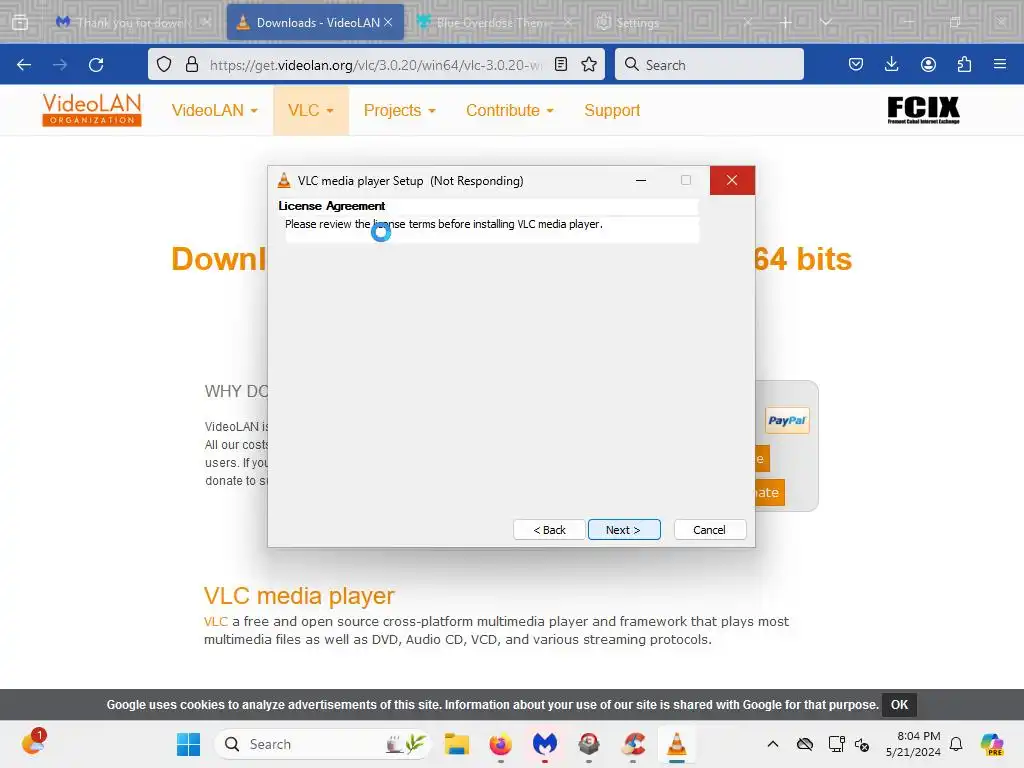Viewport: 1024px width, 768px height.
Task: Click the VideoLAN Organization logo
Action: (91, 109)
